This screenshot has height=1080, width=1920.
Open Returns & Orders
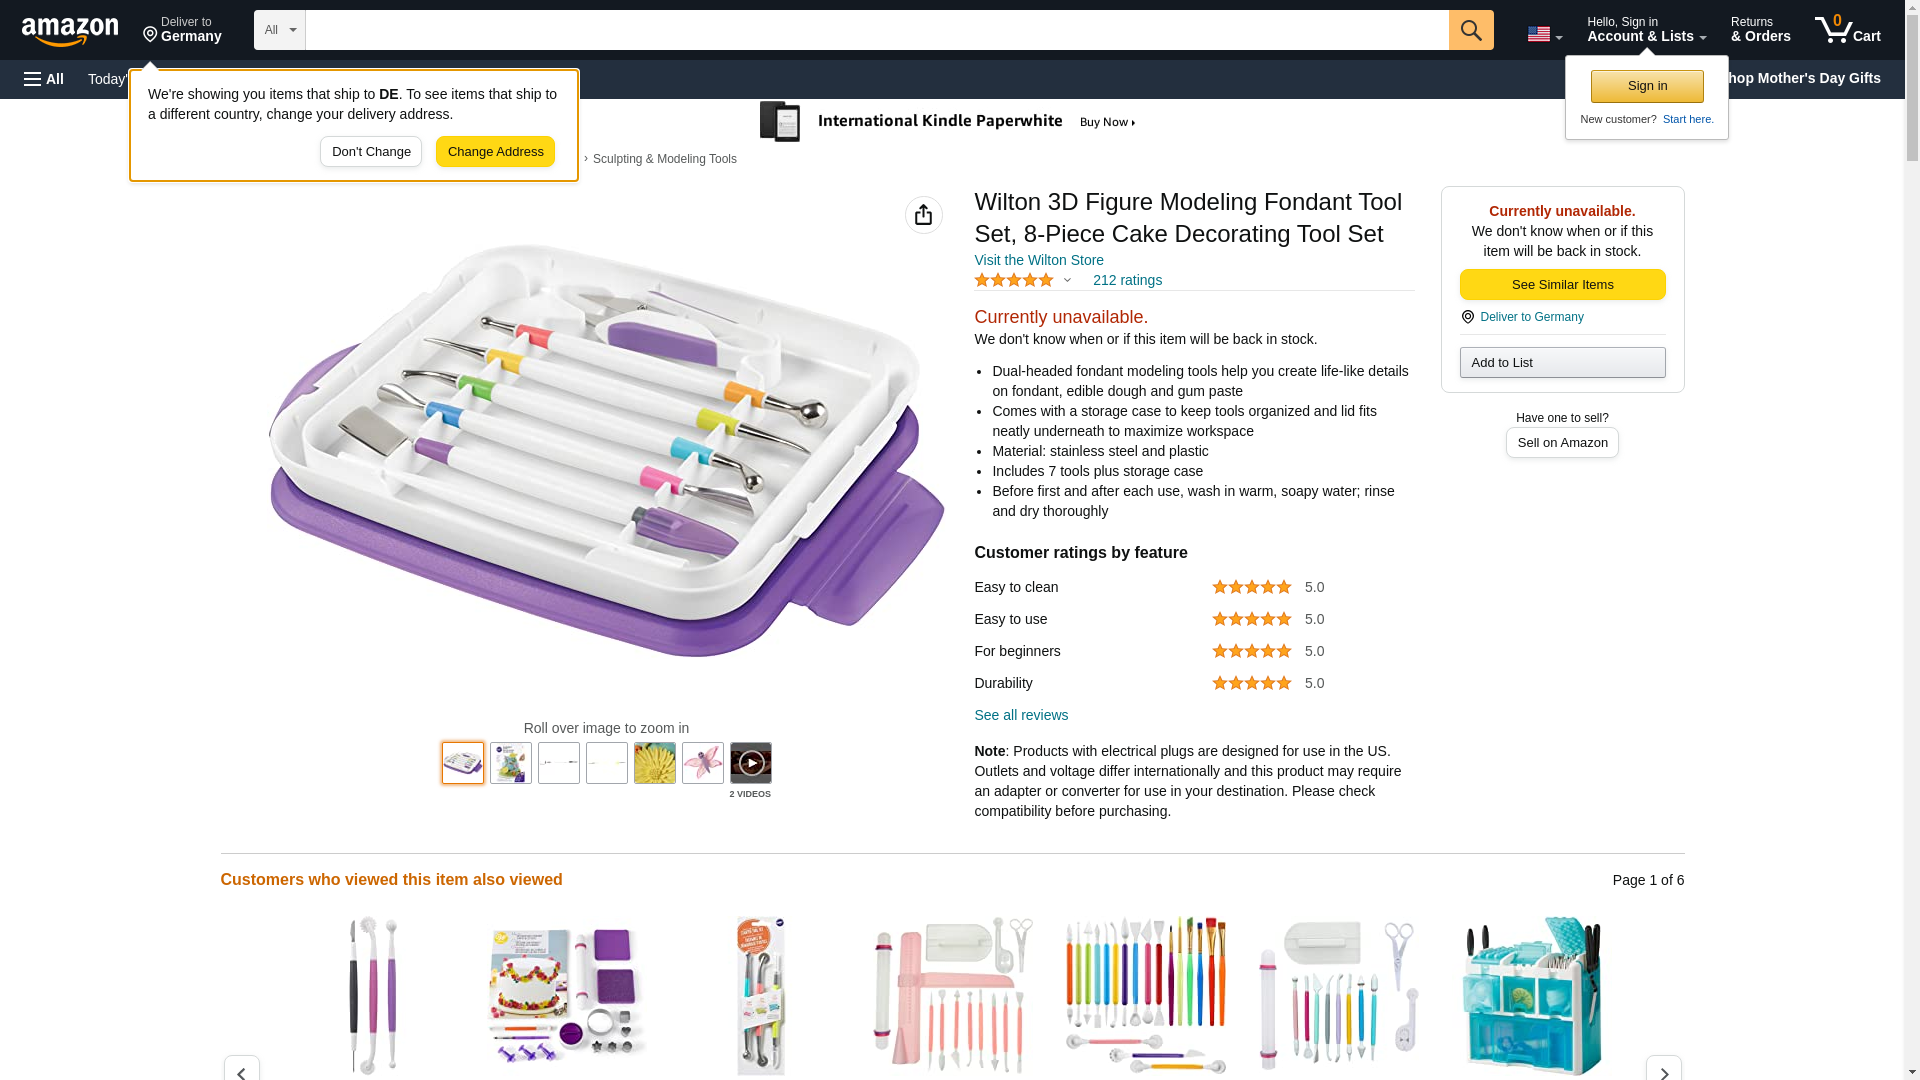click(x=1760, y=30)
